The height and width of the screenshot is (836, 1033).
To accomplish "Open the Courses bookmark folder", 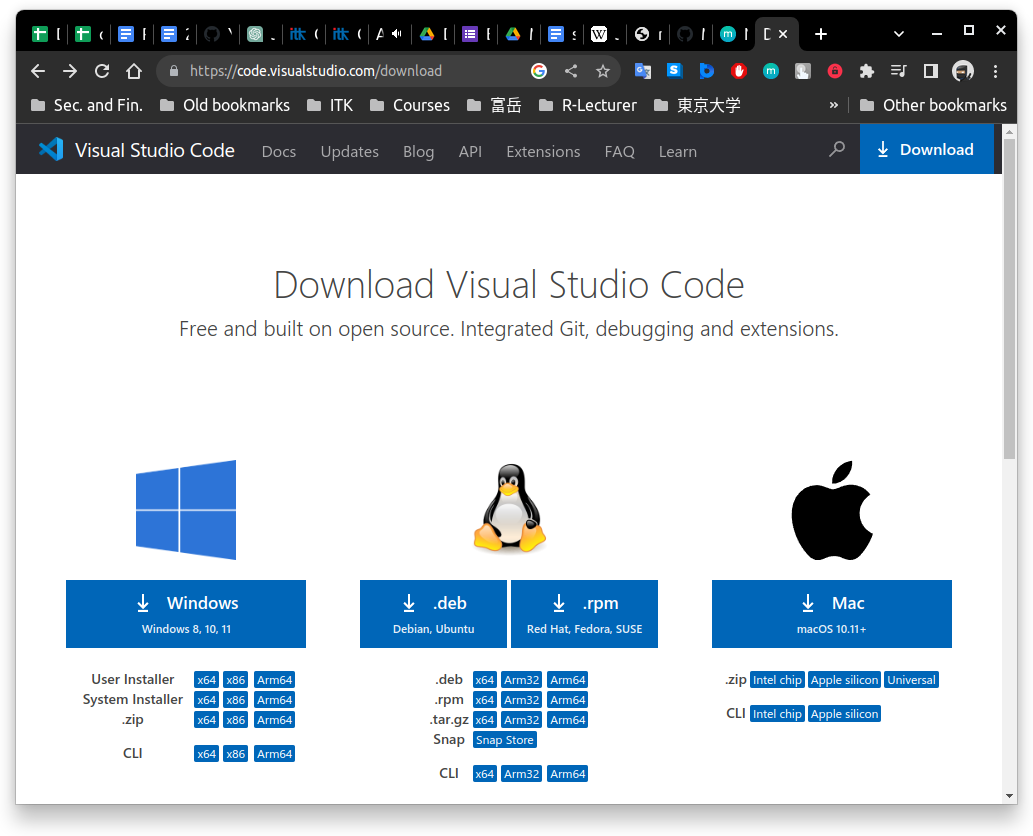I will (x=409, y=105).
